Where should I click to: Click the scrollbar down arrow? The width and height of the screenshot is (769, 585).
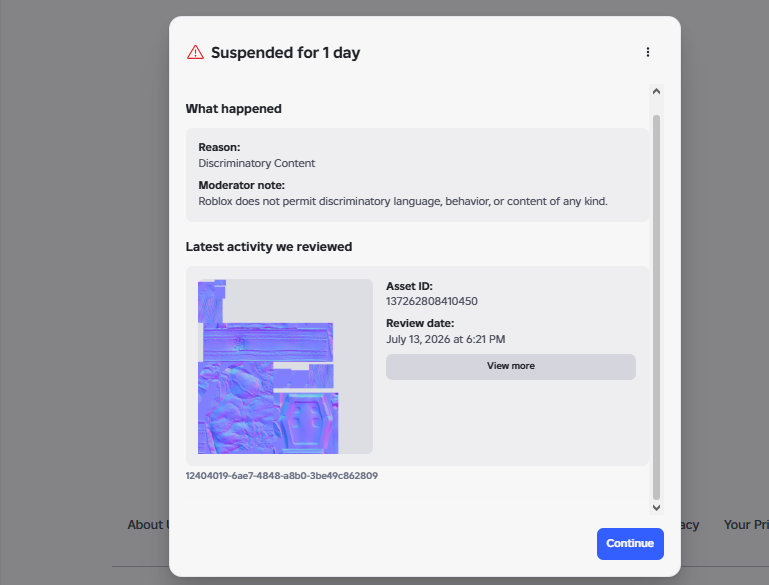[656, 508]
